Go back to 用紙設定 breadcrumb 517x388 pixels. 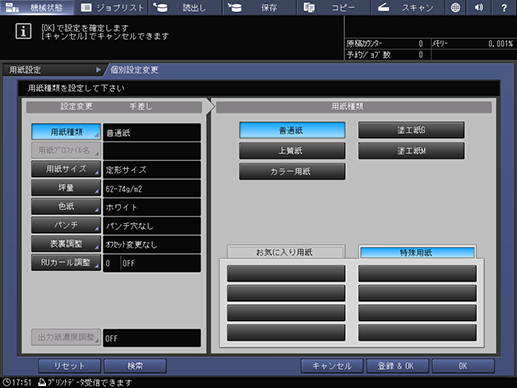coord(53,70)
